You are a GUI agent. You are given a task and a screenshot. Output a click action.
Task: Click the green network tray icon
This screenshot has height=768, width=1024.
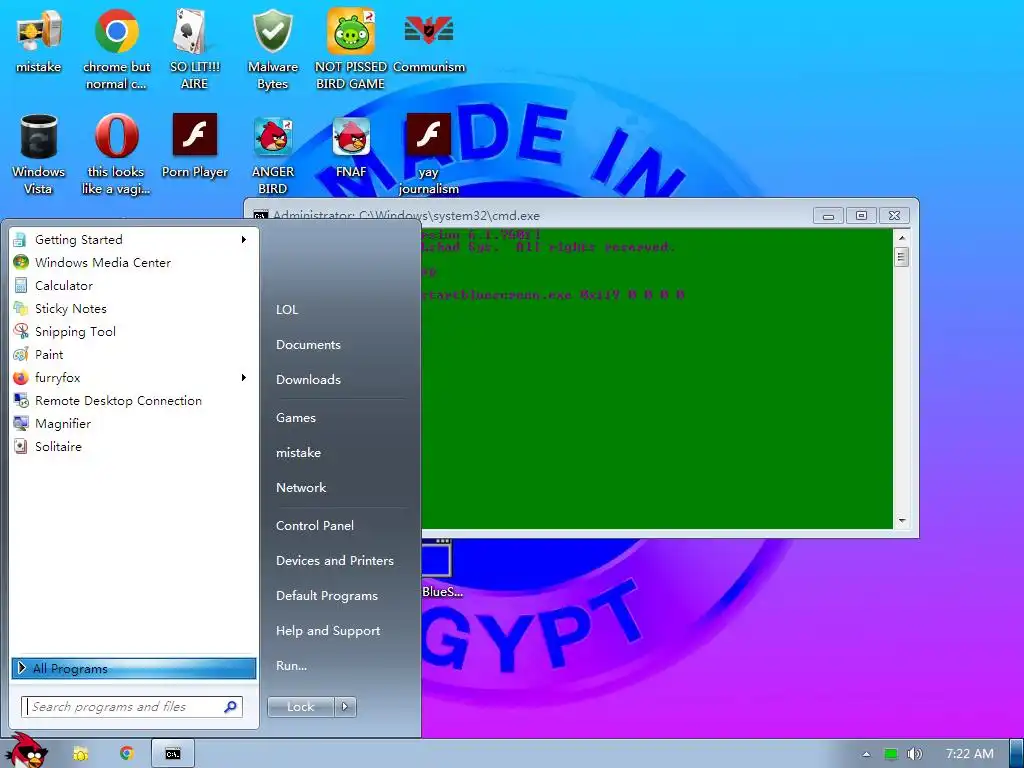890,754
